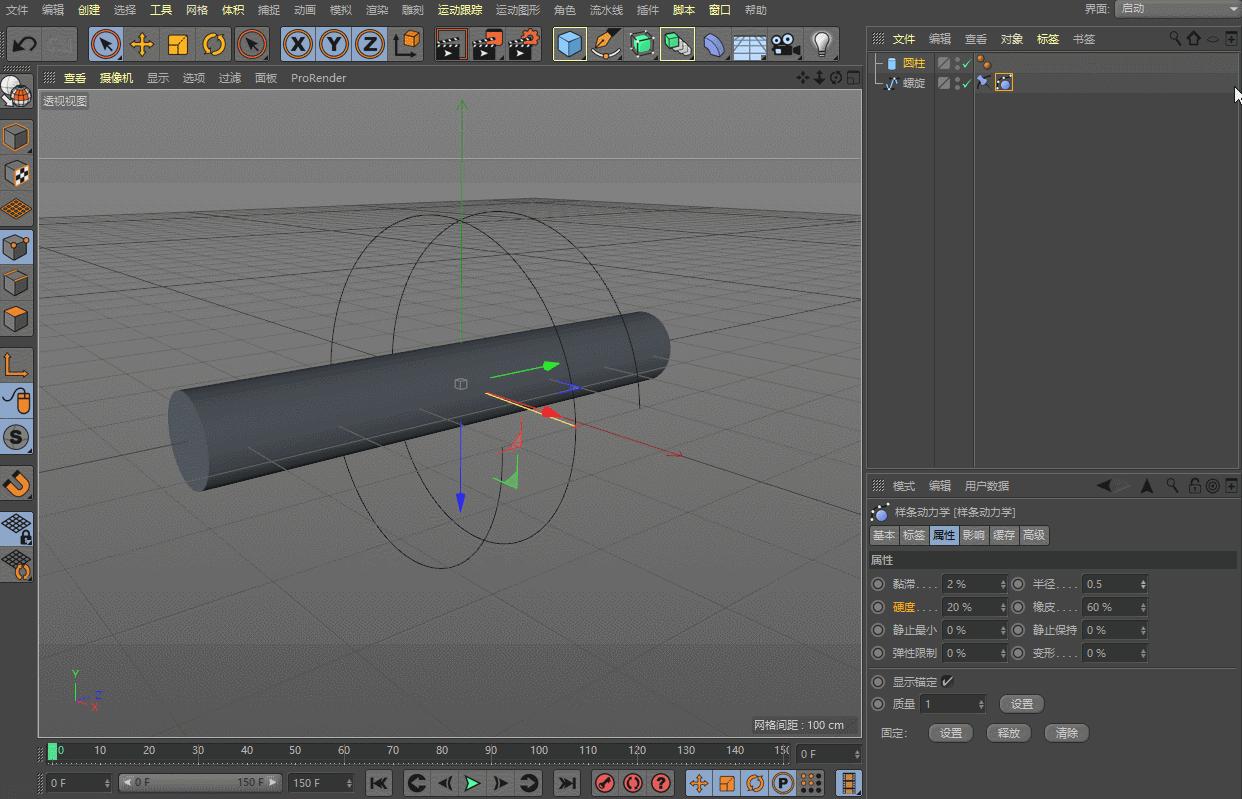Select the Move tool icon

tap(143, 44)
